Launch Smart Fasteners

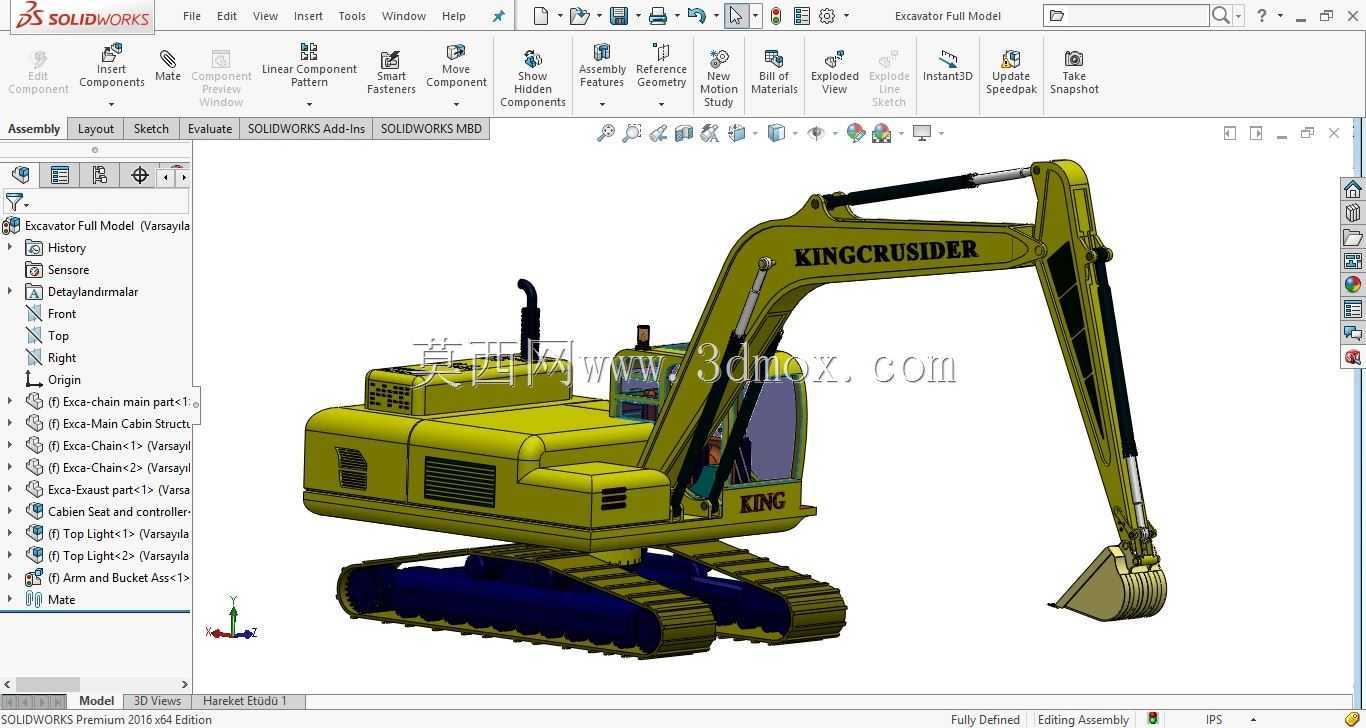point(391,72)
